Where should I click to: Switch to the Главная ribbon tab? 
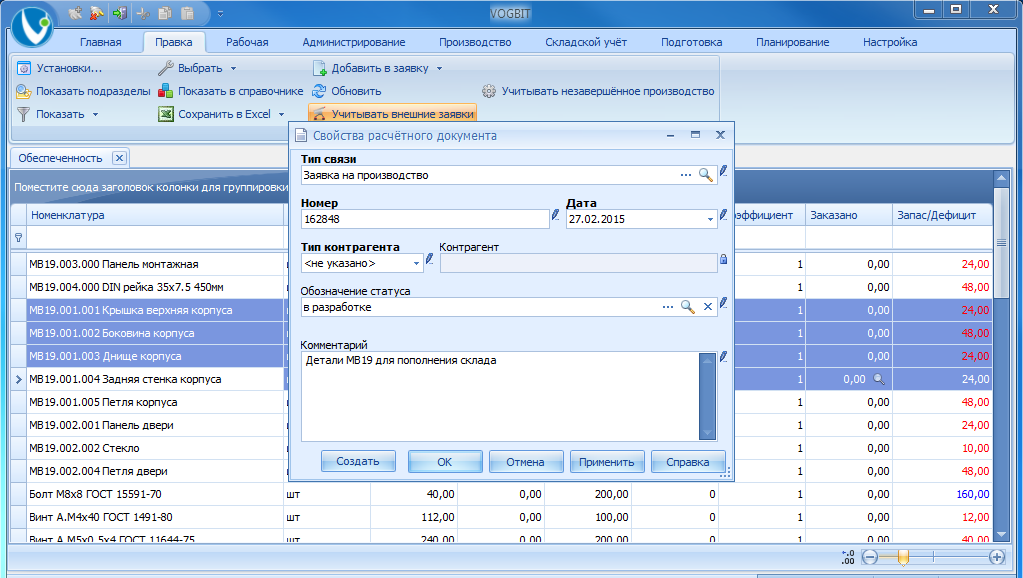[x=100, y=42]
